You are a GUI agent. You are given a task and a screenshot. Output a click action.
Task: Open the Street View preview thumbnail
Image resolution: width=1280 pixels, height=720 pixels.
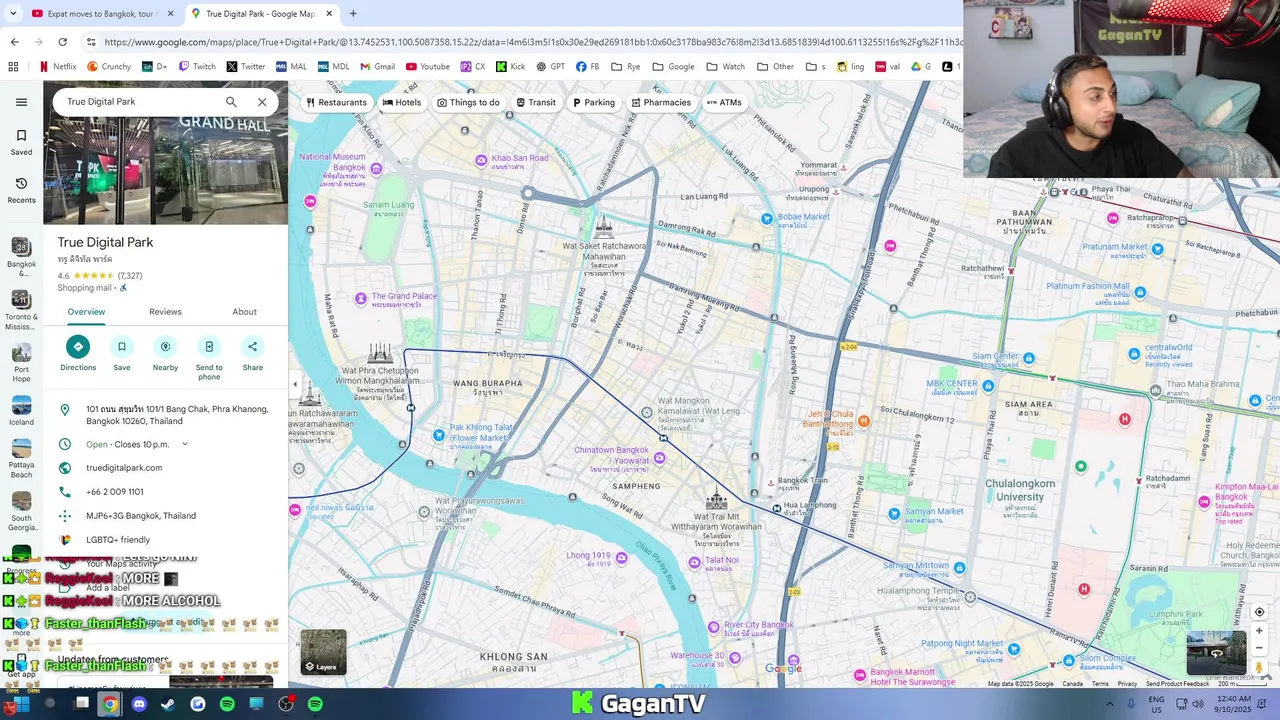(x=1216, y=653)
